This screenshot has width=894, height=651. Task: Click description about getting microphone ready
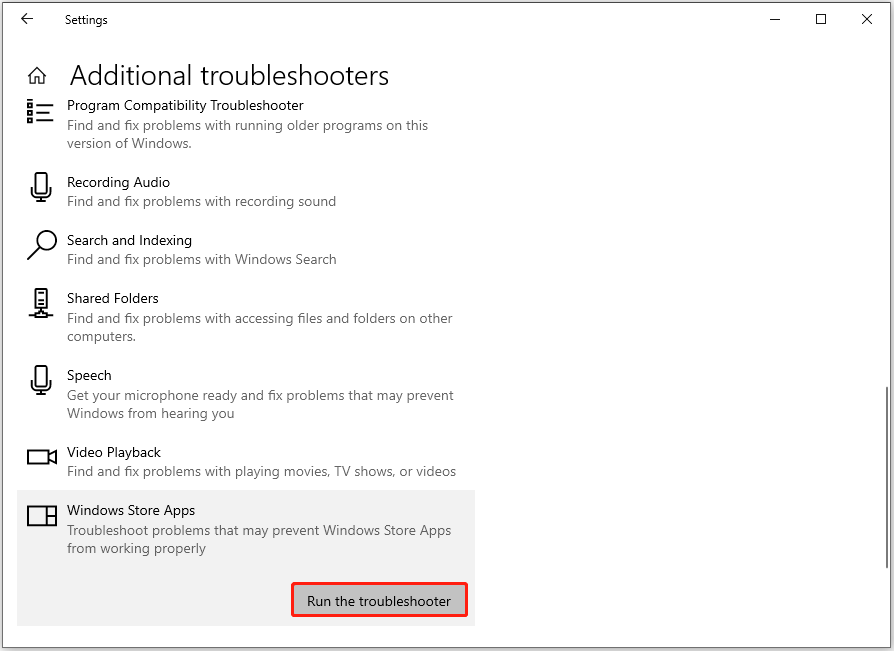pos(260,404)
